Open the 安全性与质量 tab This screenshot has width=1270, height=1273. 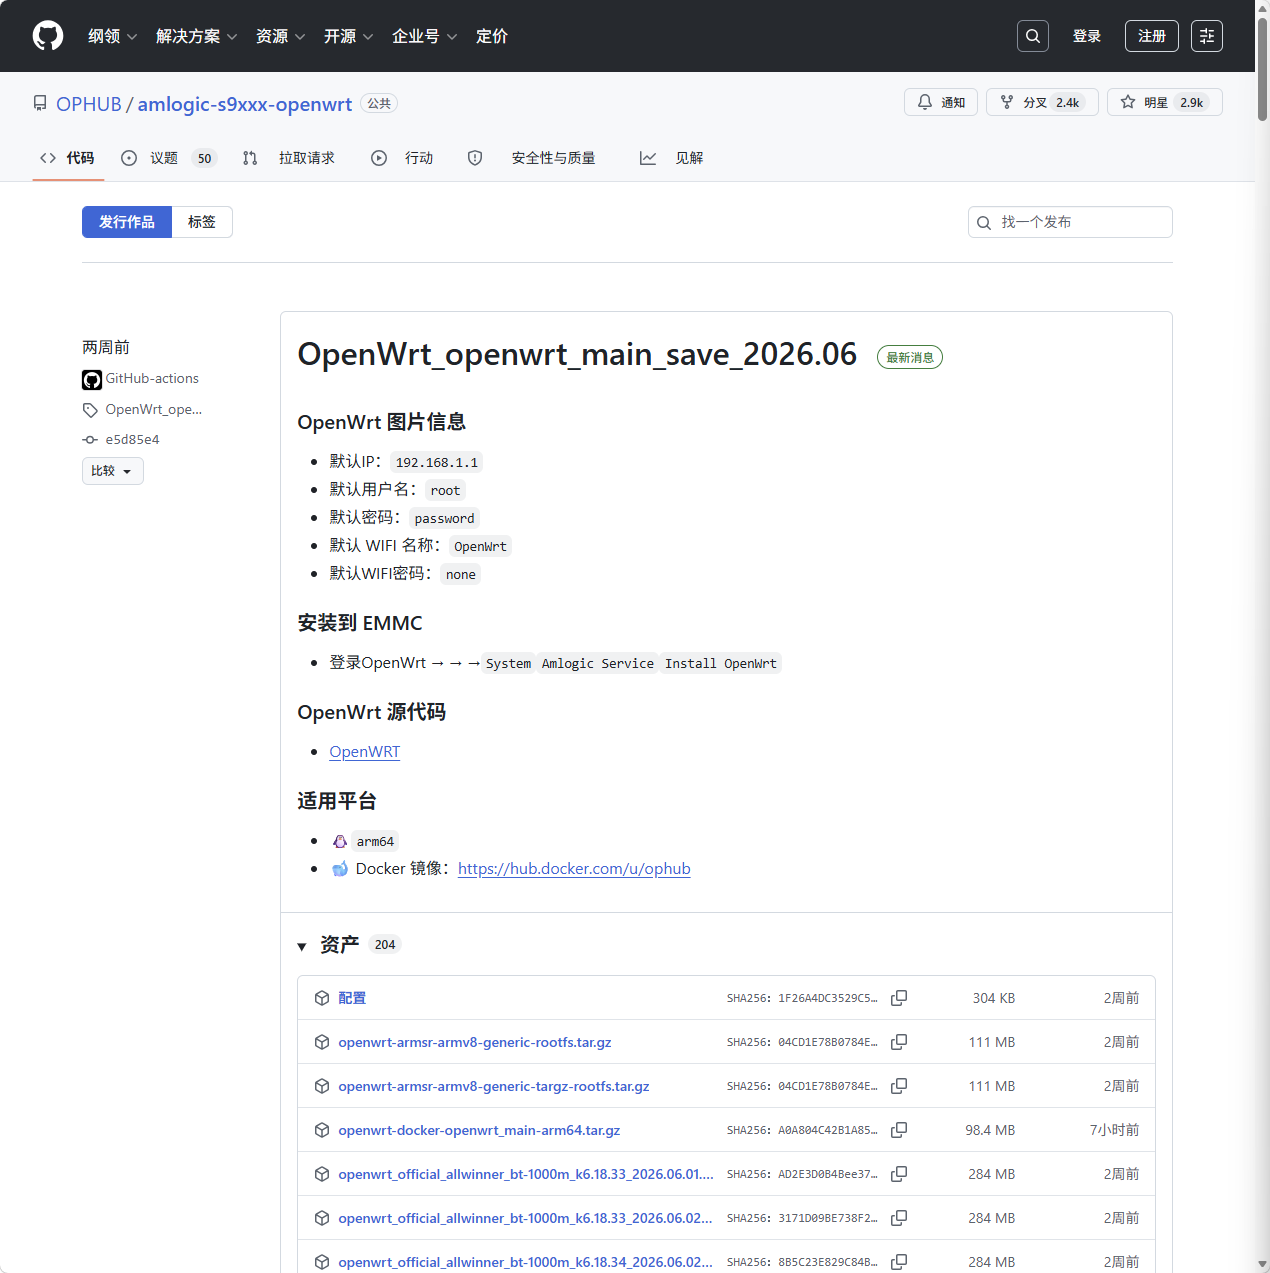point(531,158)
